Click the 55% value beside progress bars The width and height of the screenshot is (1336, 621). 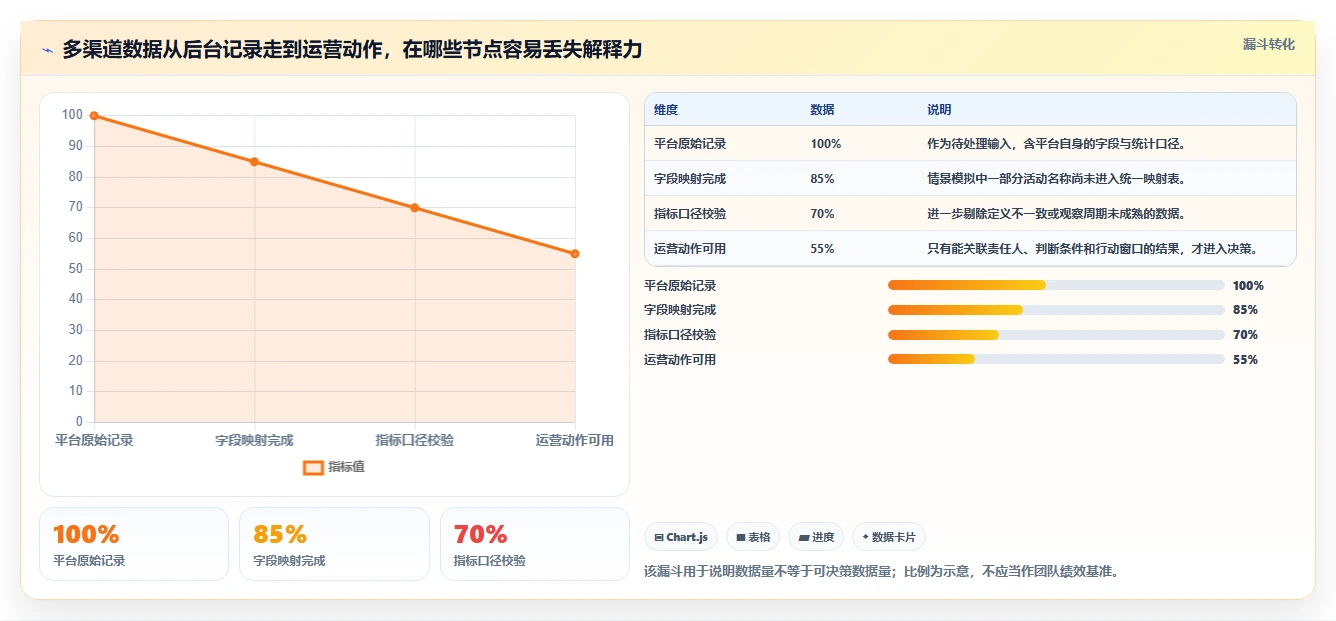[1245, 360]
